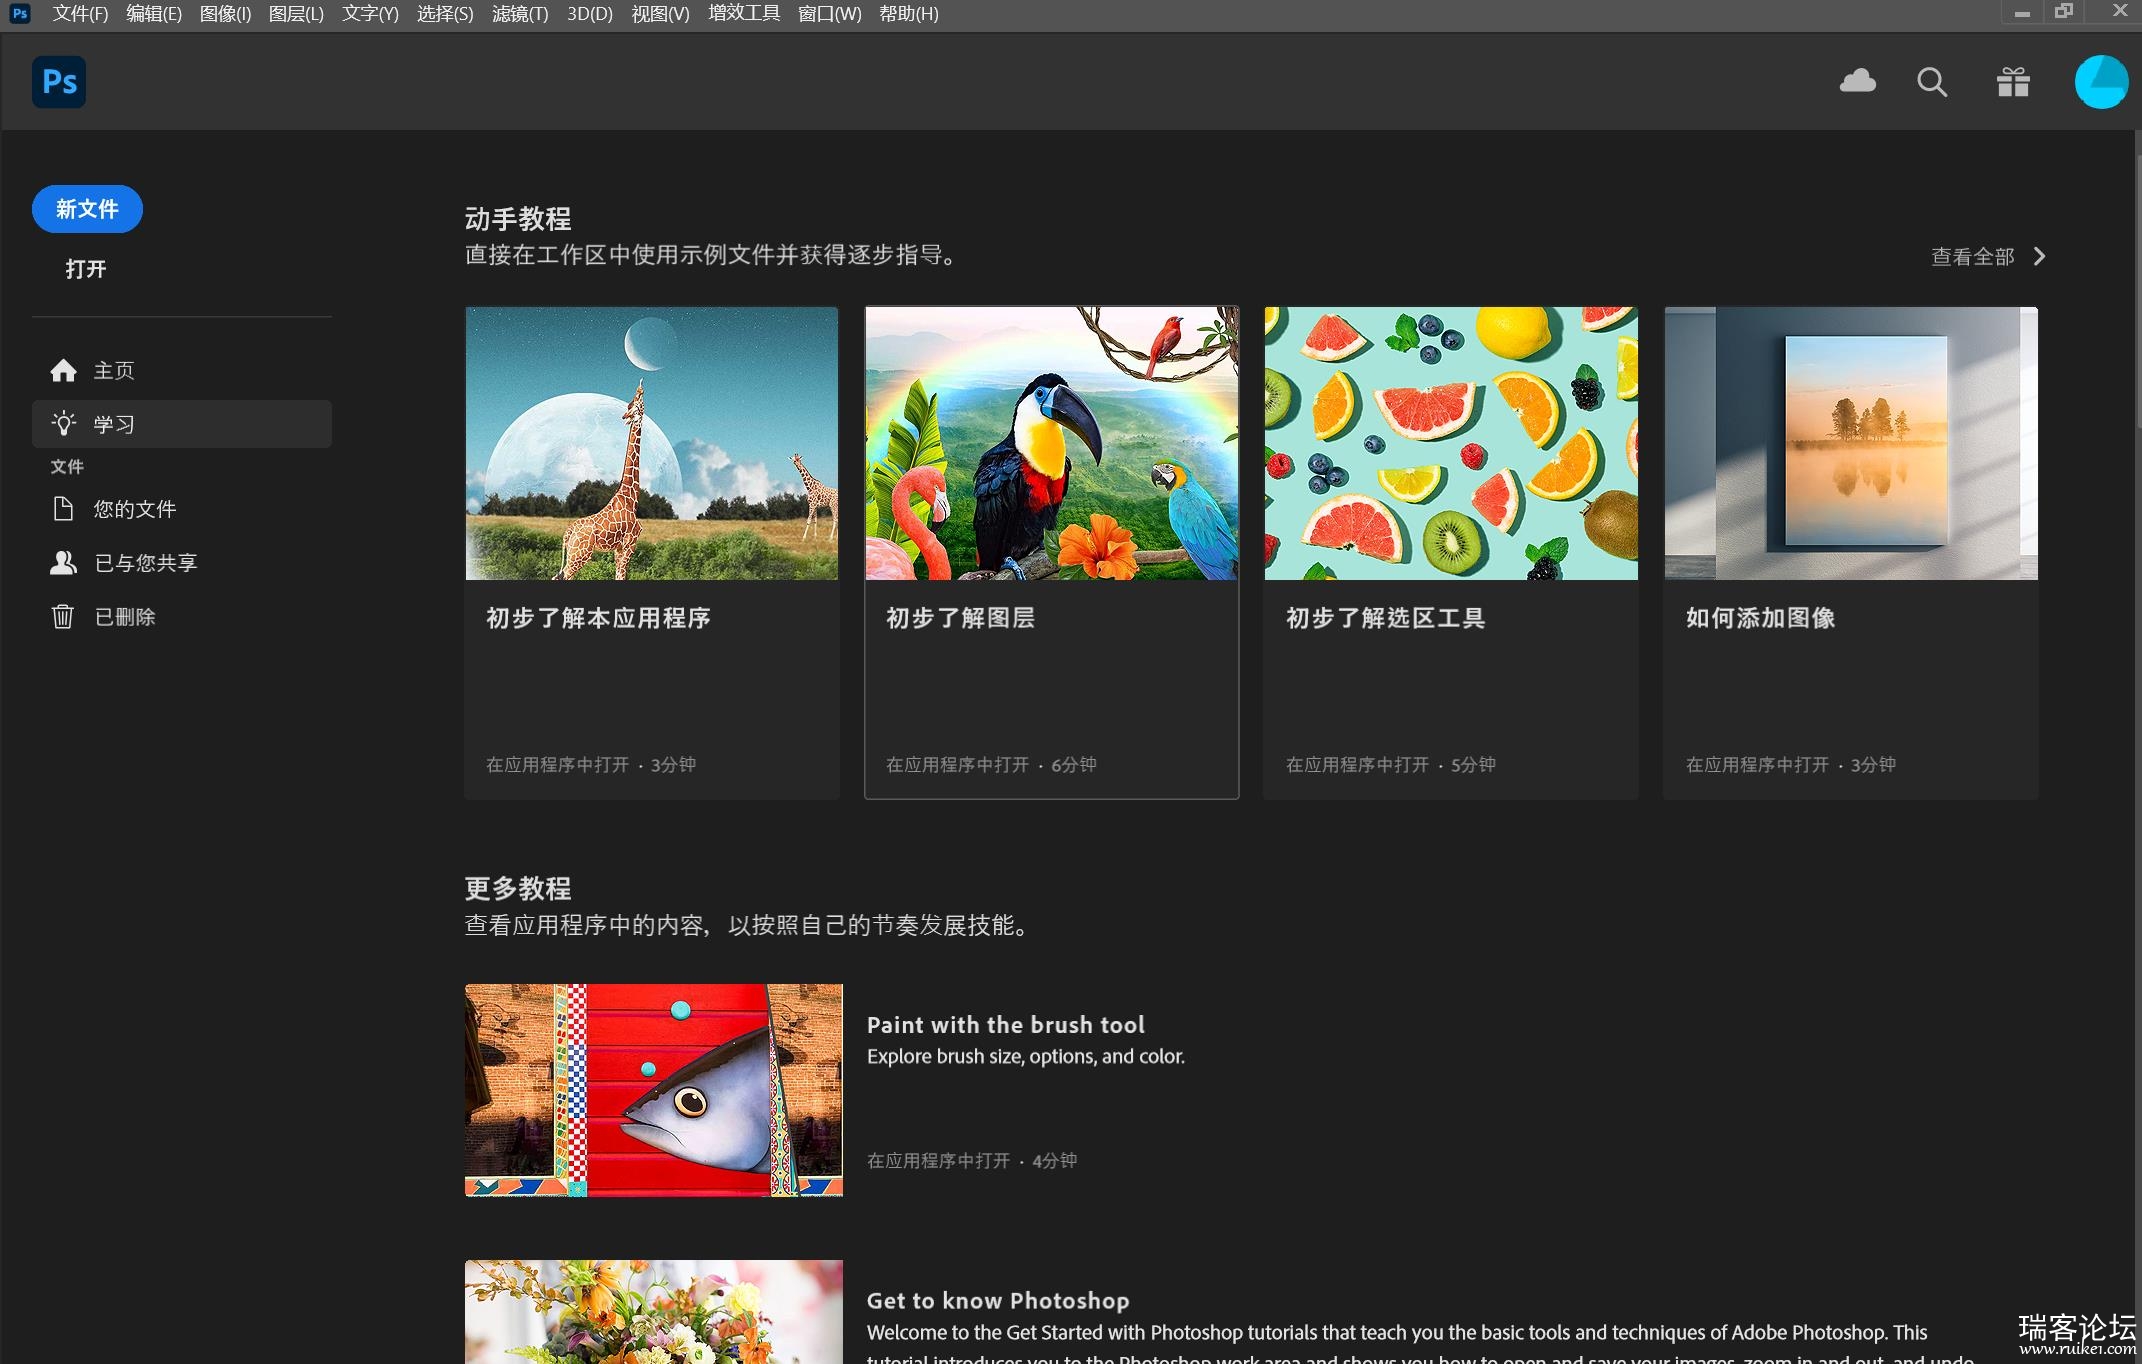Open the 选择(S) menu
Viewport: 2142px width, 1364px height.
pyautogui.click(x=445, y=14)
